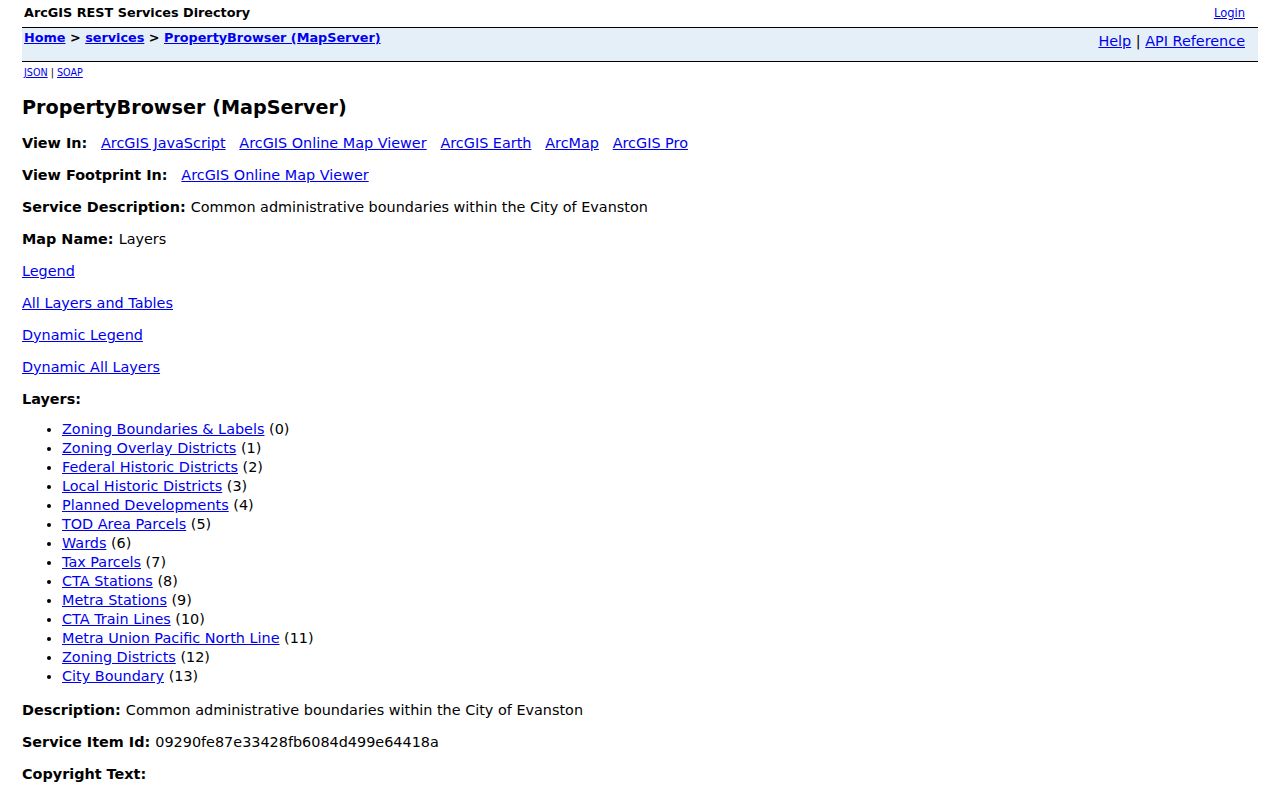The width and height of the screenshot is (1280, 800).
Task: Open the CTA Stations layer
Action: pyautogui.click(x=107, y=581)
